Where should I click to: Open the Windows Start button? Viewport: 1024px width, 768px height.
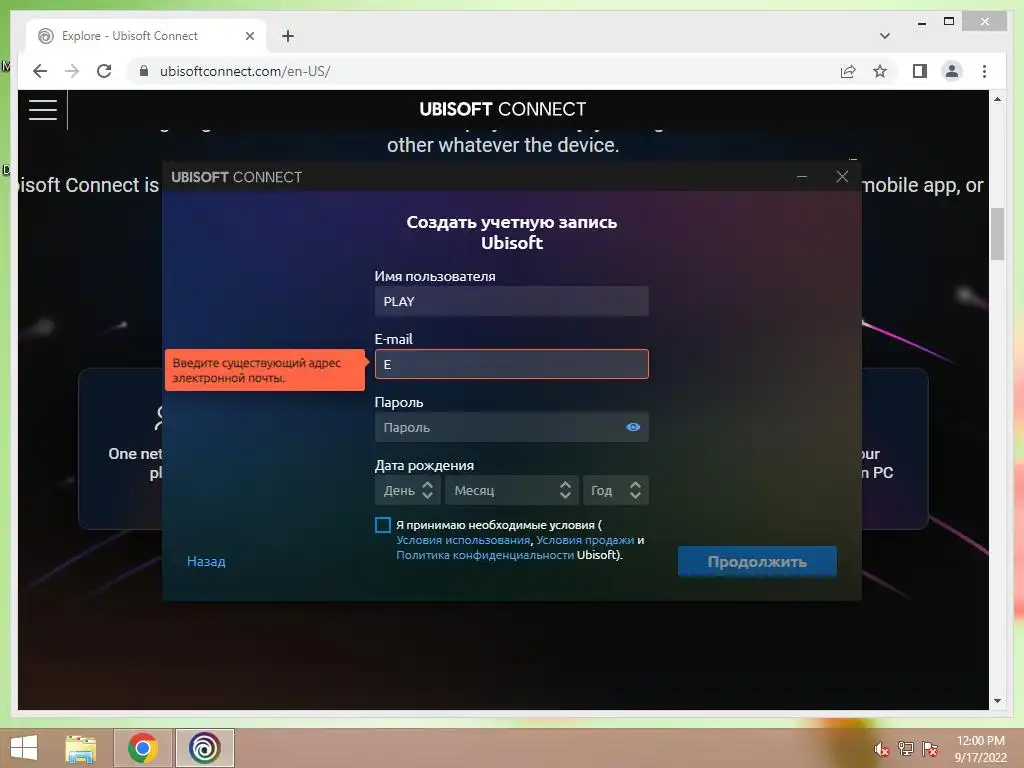(24, 748)
